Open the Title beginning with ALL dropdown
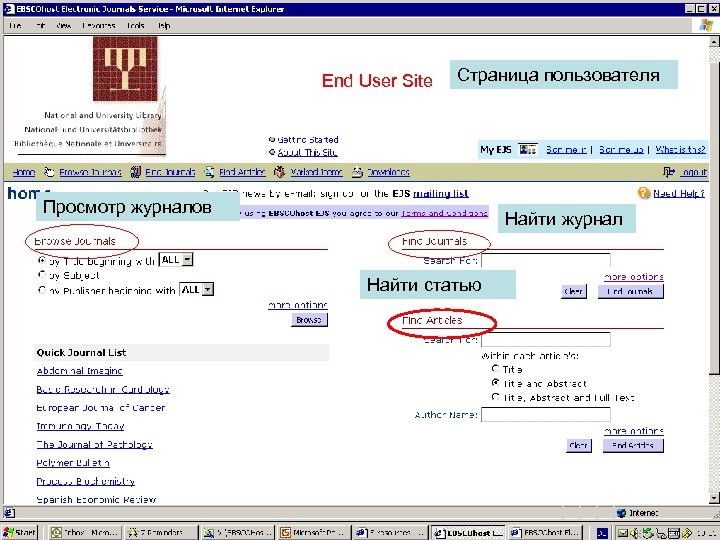 pos(176,259)
